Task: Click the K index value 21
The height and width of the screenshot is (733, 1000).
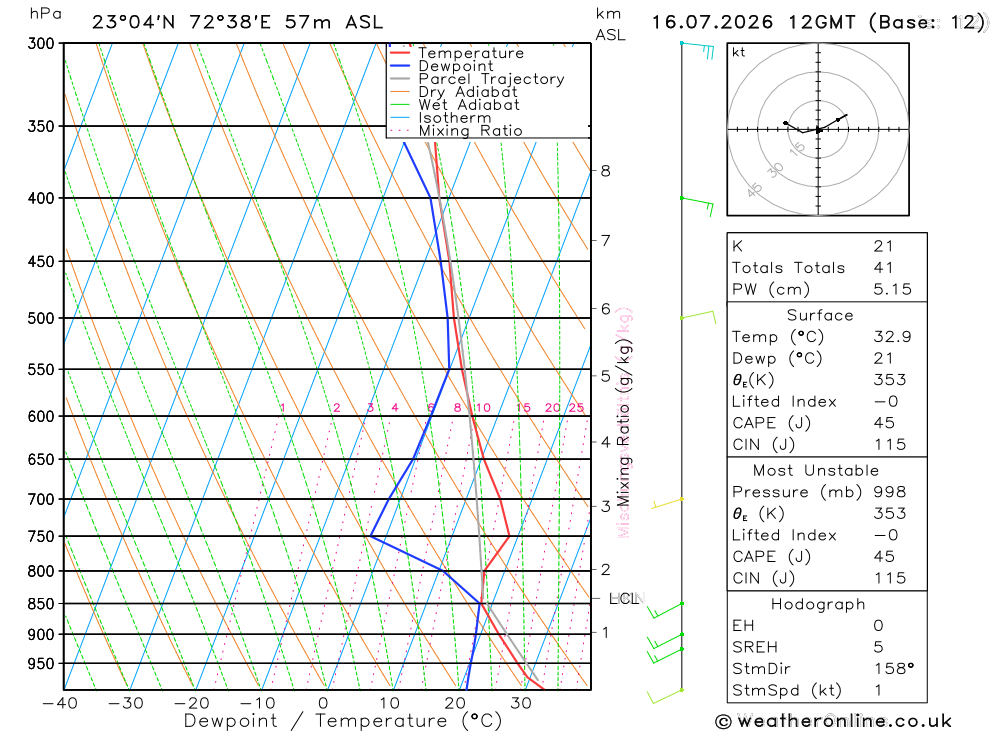Action: click(883, 246)
